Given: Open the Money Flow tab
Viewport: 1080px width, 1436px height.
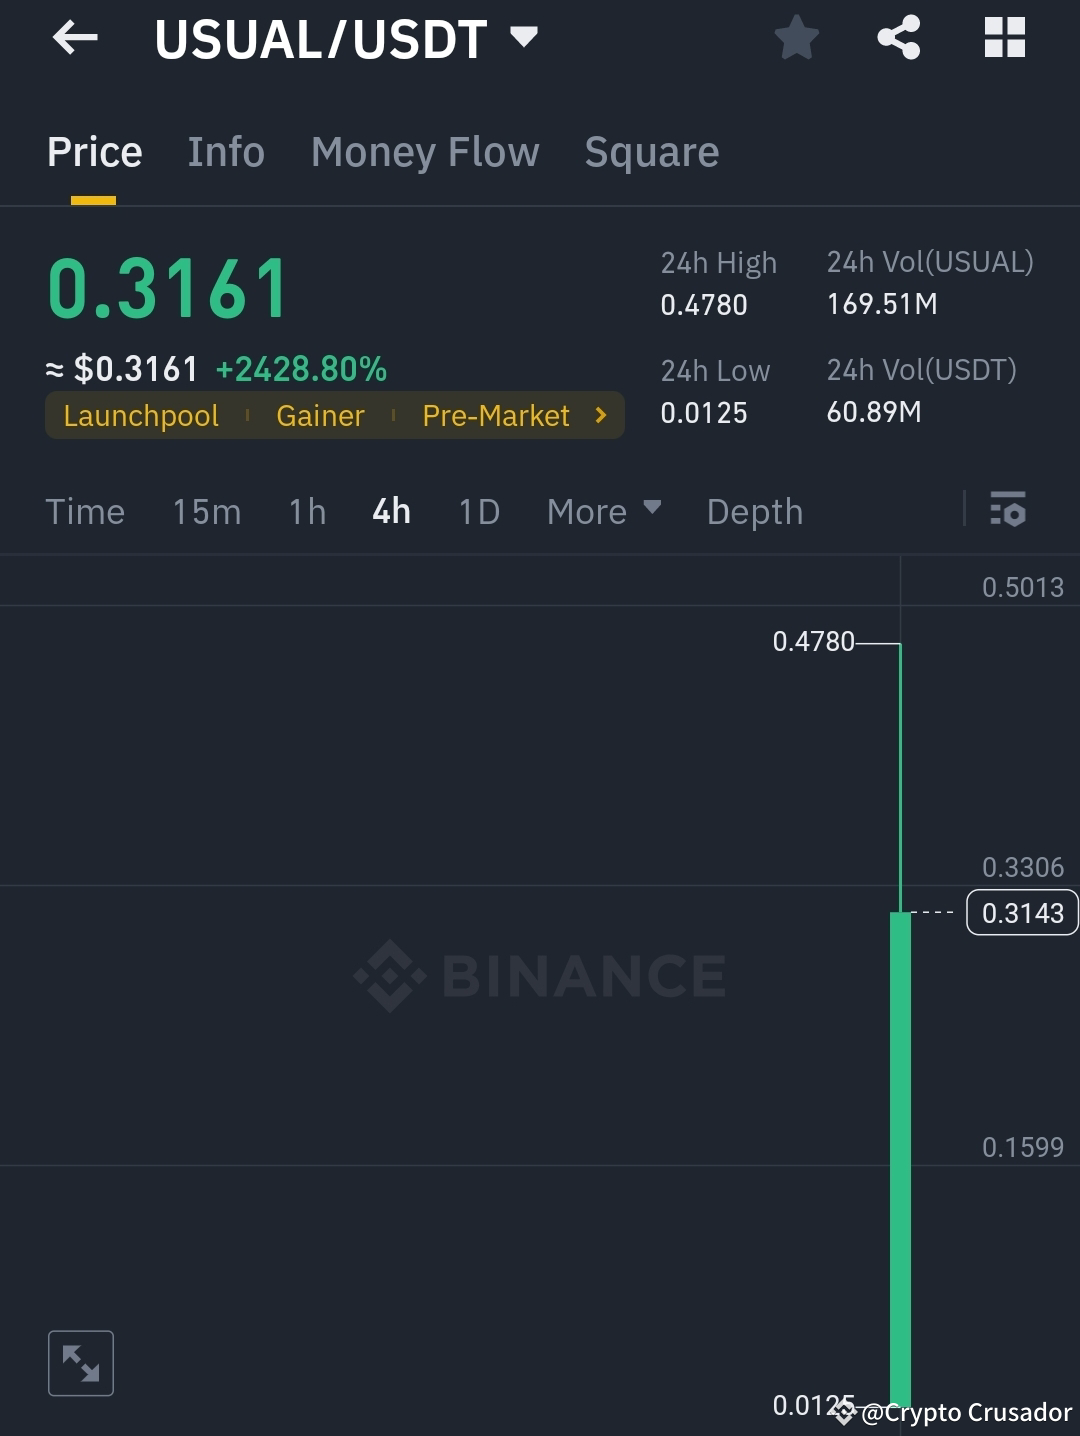Looking at the screenshot, I should 424,152.
